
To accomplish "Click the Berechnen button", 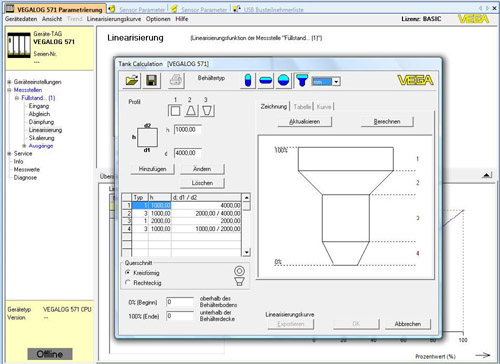I will tap(387, 122).
